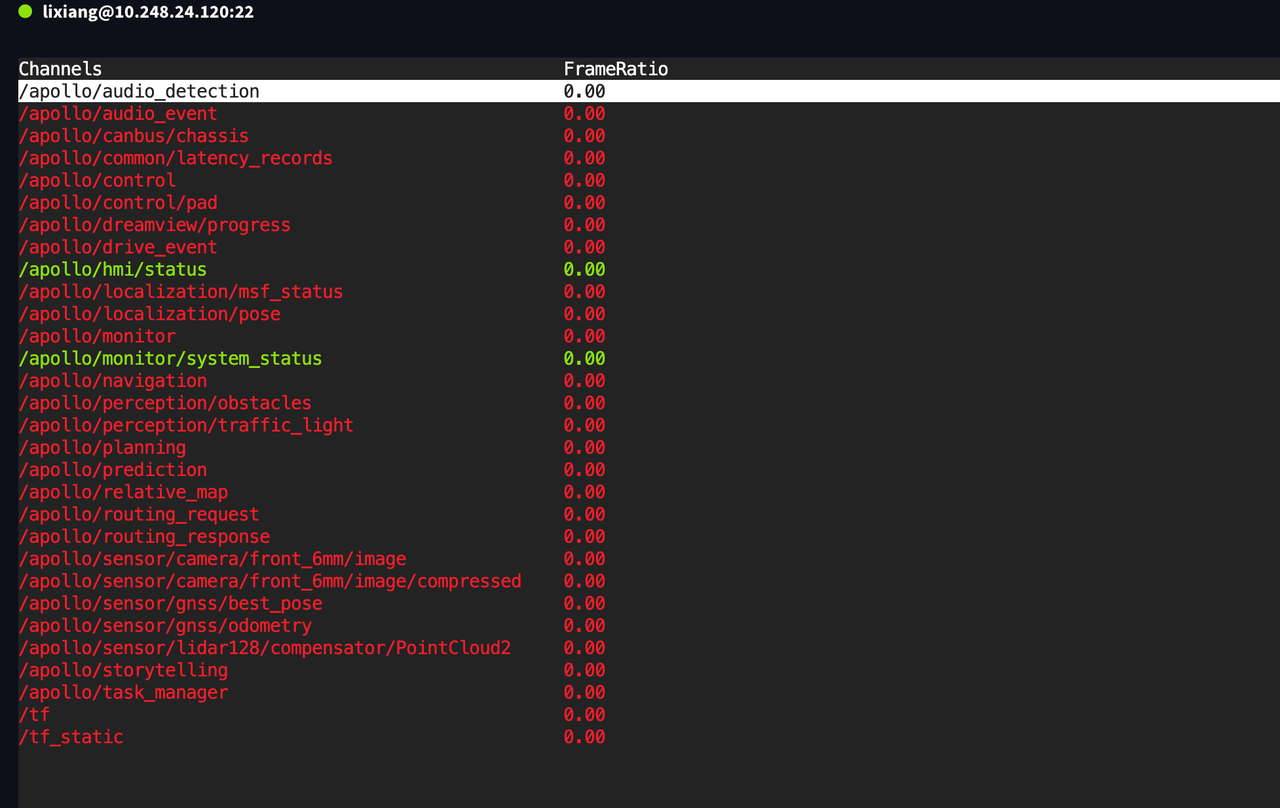The height and width of the screenshot is (808, 1280).
Task: Select the /apollo/monitor/system_status channel
Action: (x=171, y=358)
